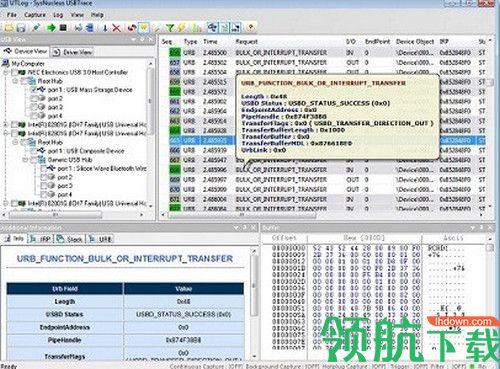Check the Generic USB Hub checkbox

tap(34, 160)
